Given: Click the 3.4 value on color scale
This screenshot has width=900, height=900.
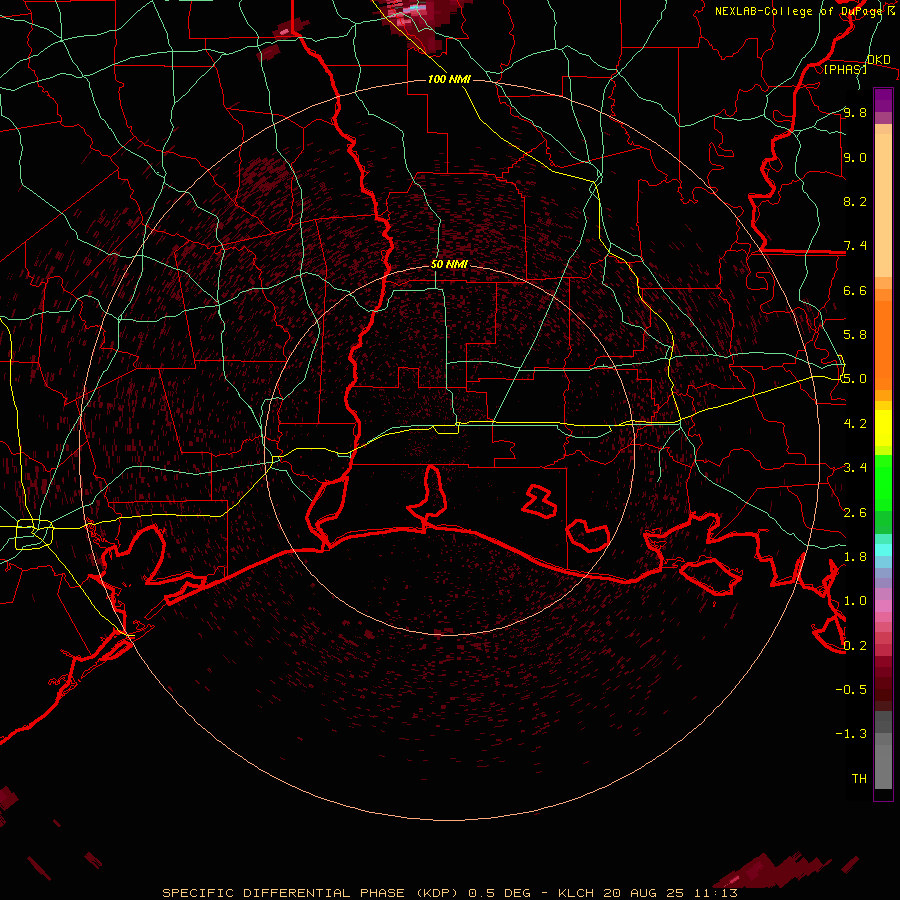Looking at the screenshot, I should pyautogui.click(x=855, y=467).
